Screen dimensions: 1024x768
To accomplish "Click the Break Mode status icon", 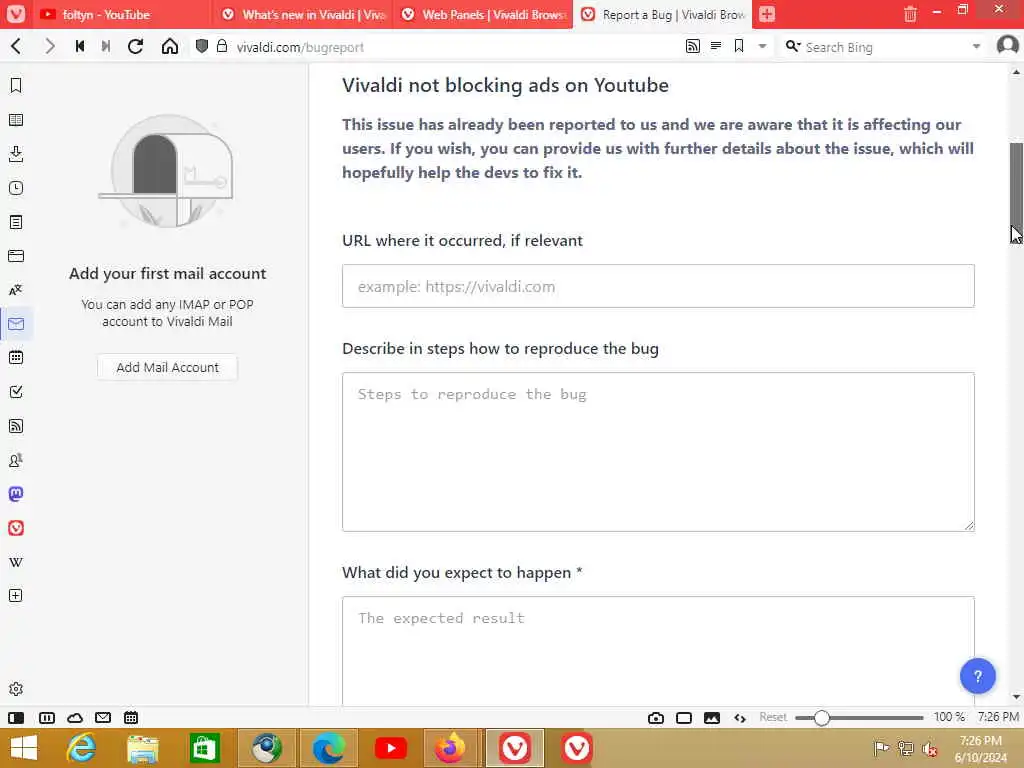I will tap(47, 718).
